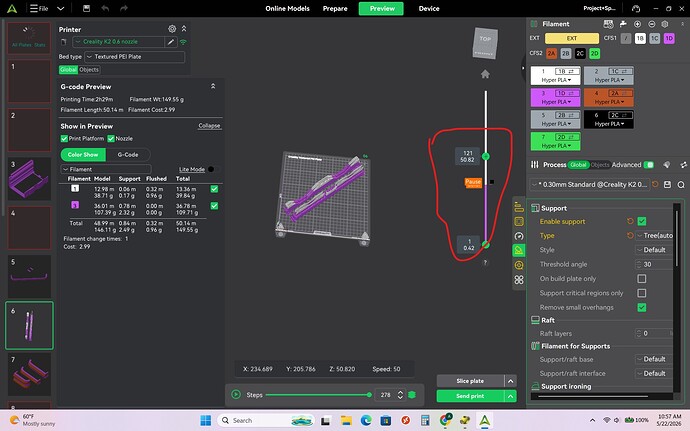The image size is (690, 431).
Task: Uncheck filament 3 visibility checkbox
Action: 214,206
